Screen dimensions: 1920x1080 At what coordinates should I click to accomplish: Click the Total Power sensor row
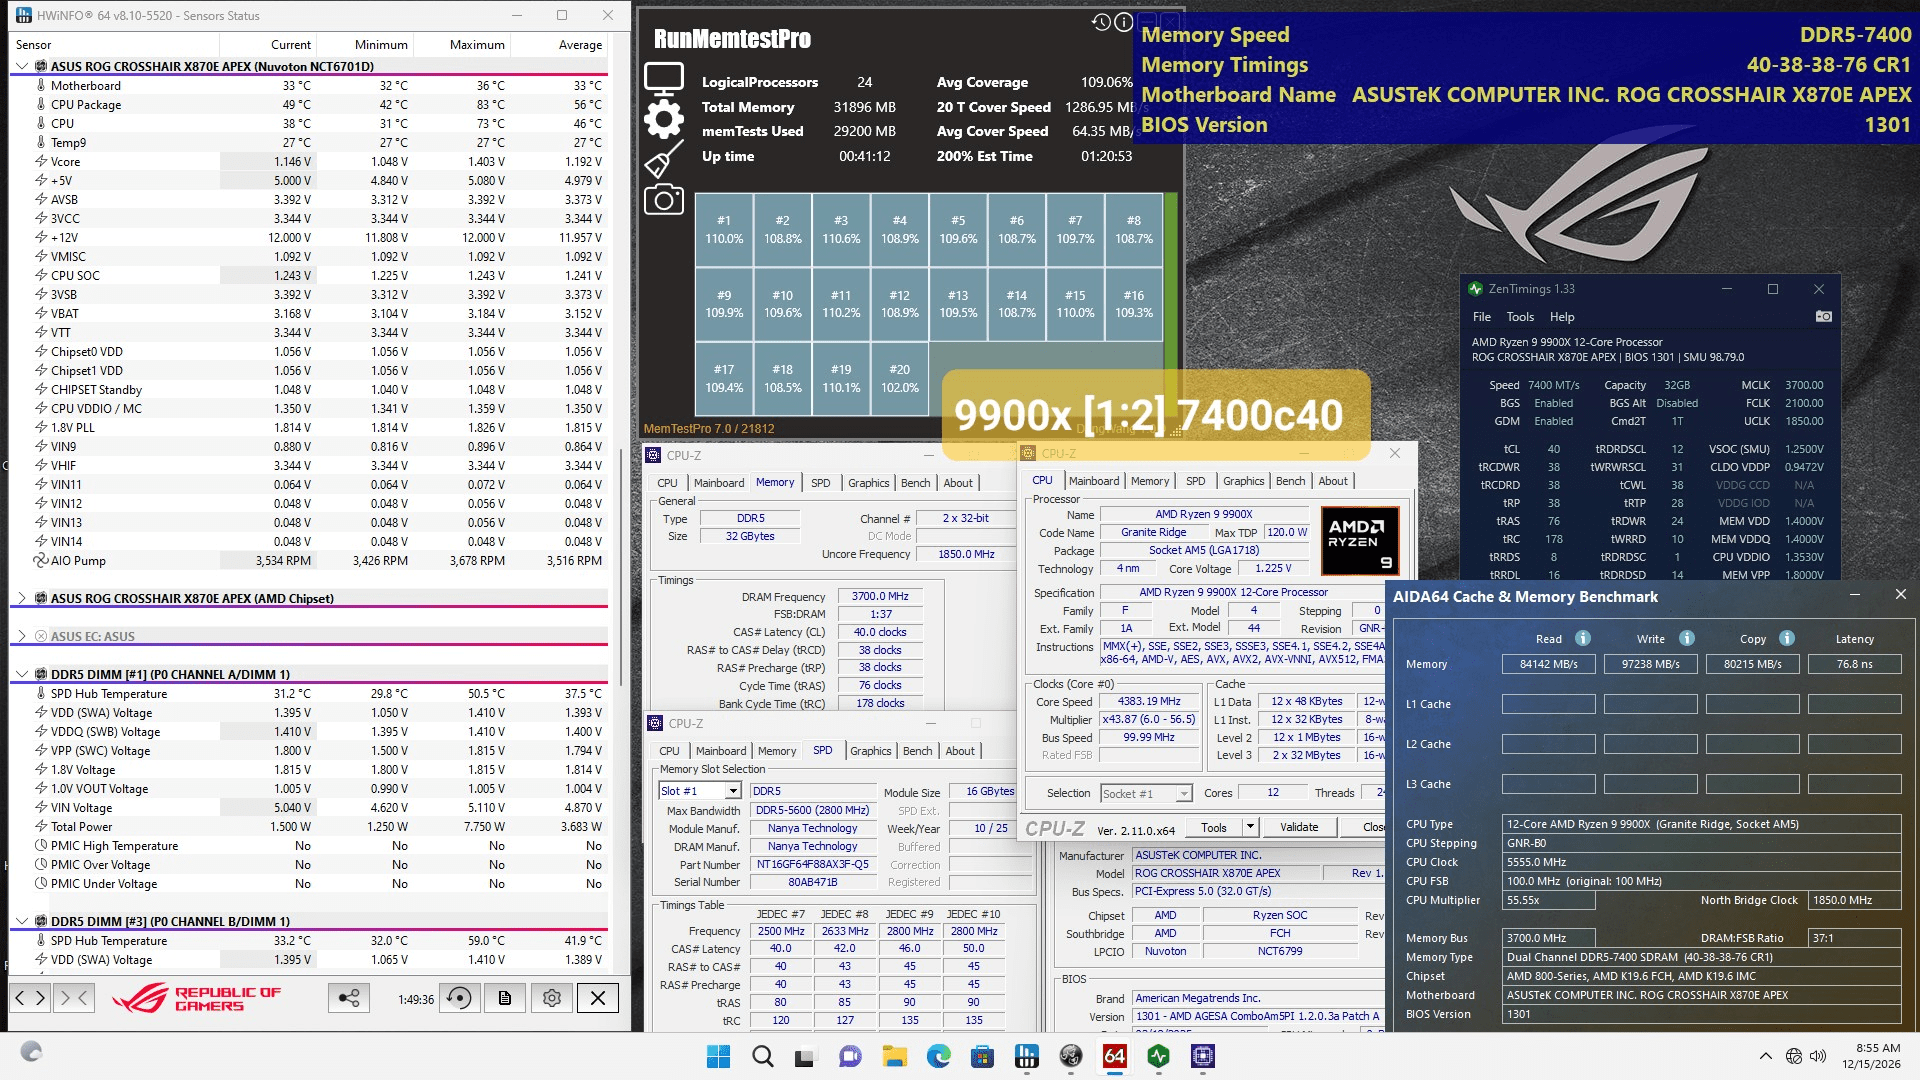coord(309,826)
